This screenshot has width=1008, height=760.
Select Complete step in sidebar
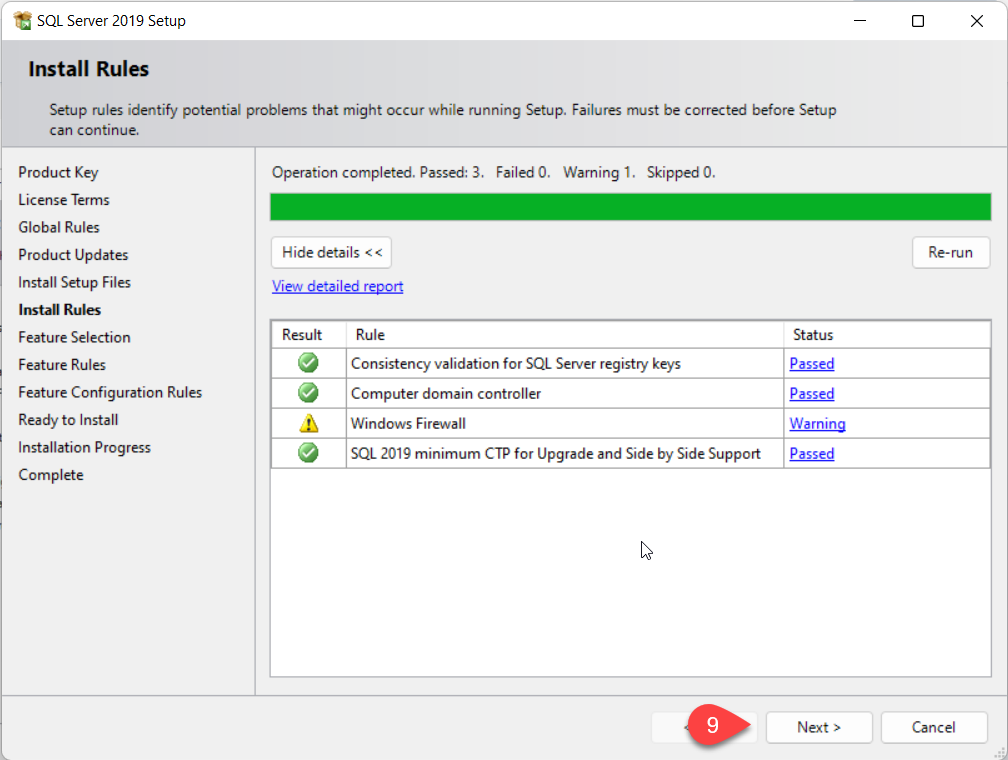[x=51, y=475]
